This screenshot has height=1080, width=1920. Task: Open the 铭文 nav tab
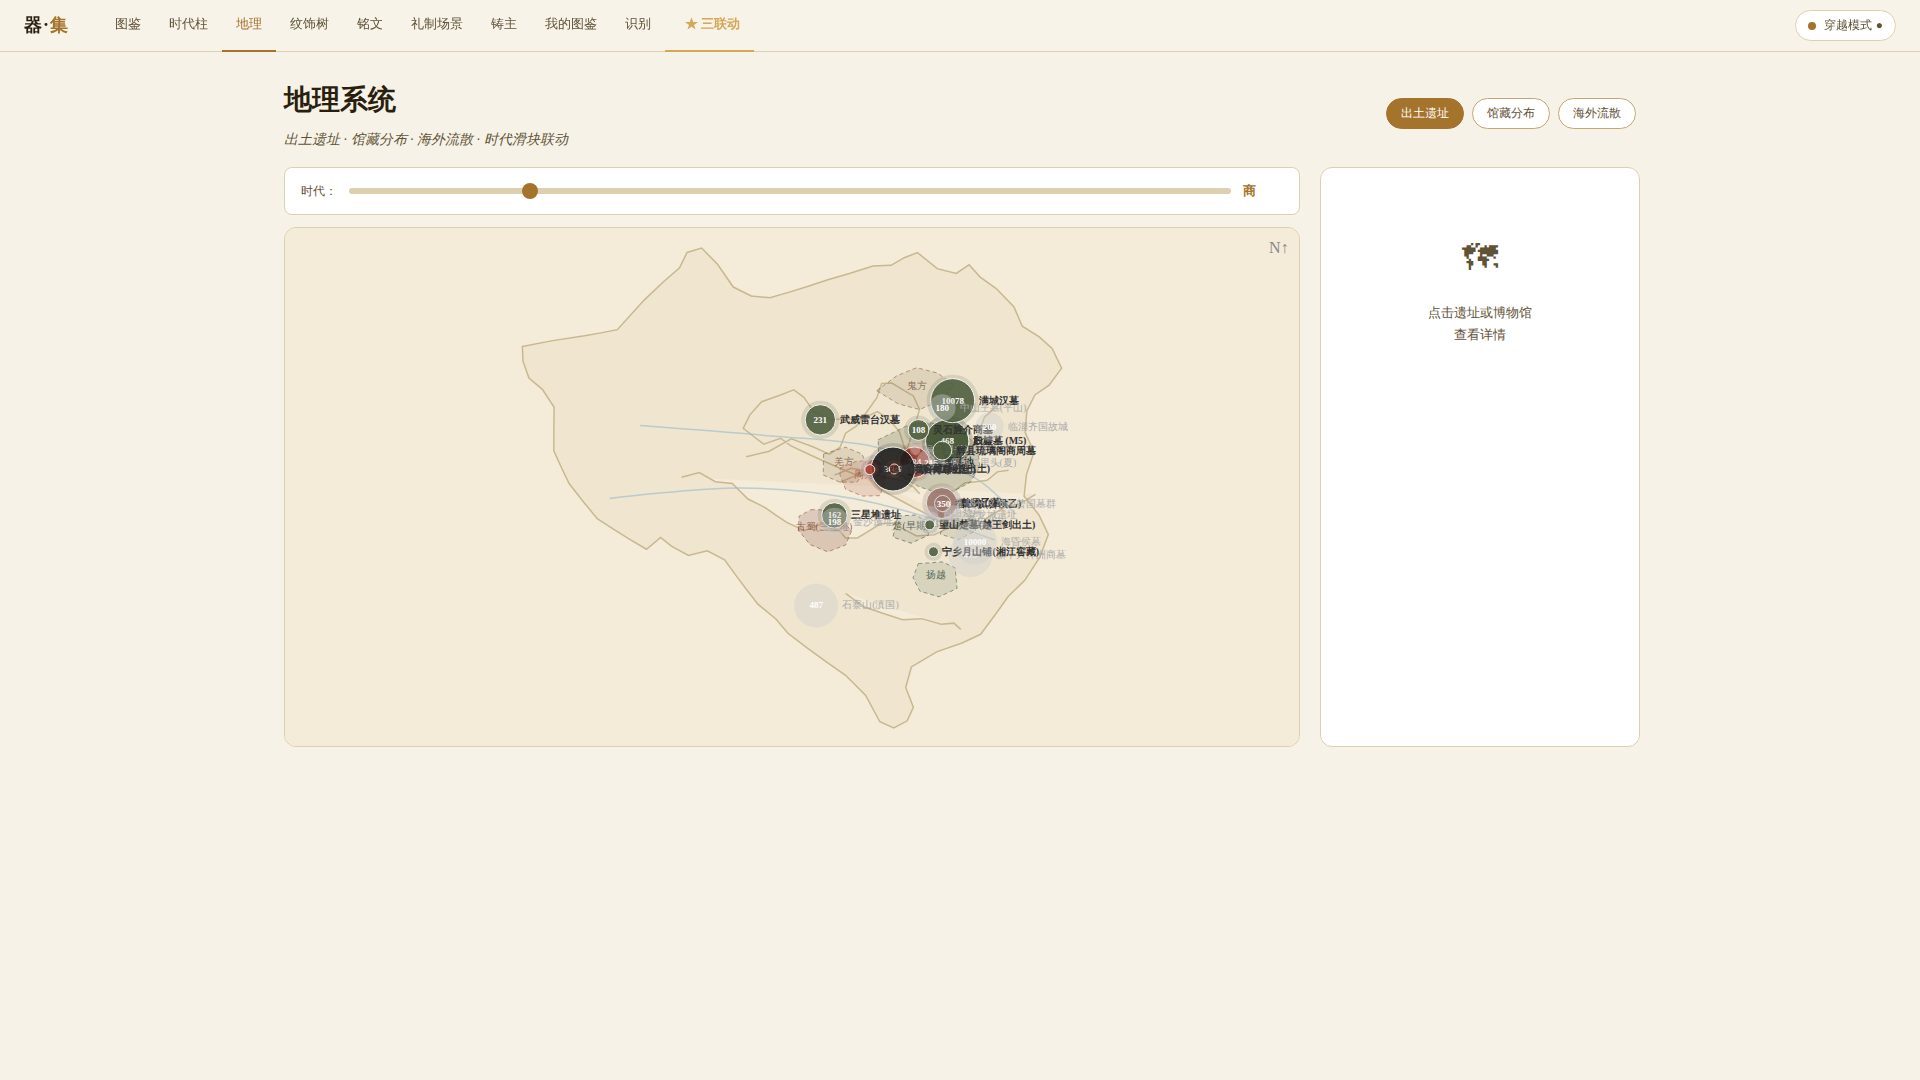[370, 24]
